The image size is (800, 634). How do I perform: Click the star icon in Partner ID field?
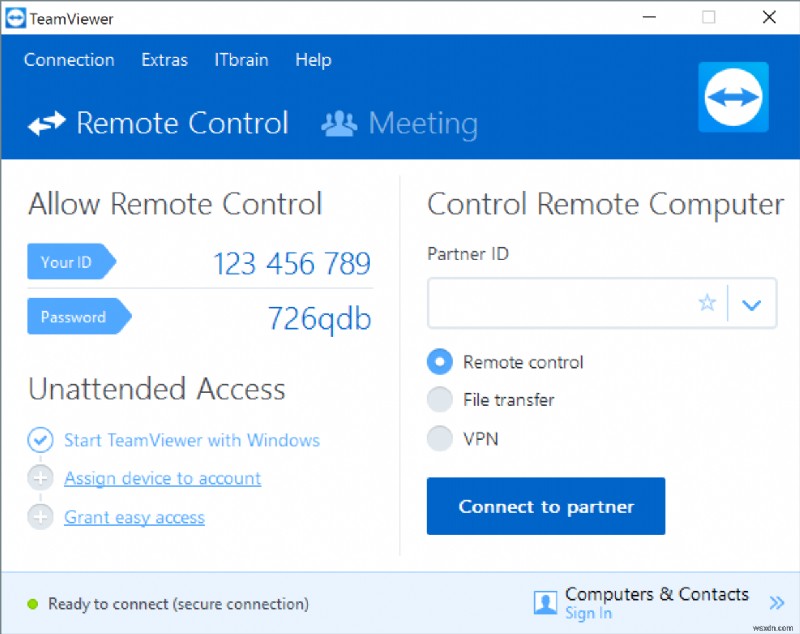[707, 303]
